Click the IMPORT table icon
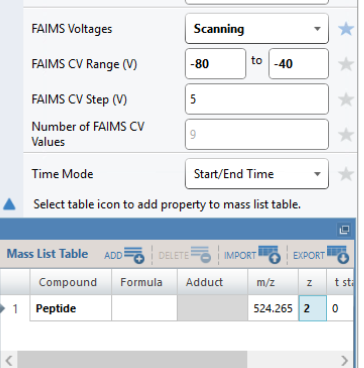Image resolution: width=364 pixels, height=368 pixels. click(x=269, y=255)
